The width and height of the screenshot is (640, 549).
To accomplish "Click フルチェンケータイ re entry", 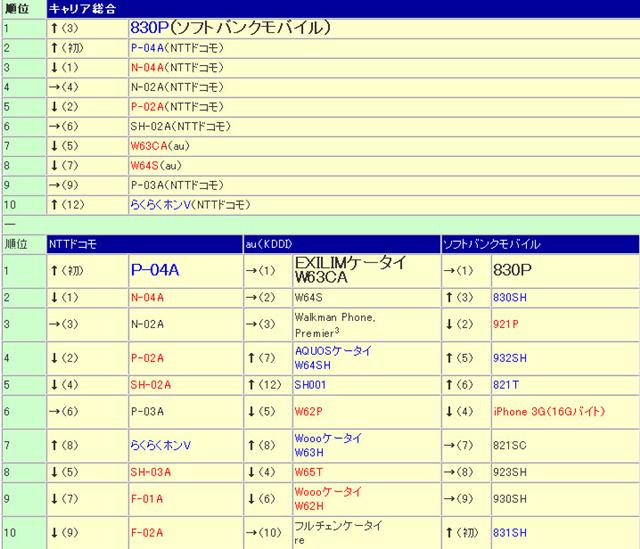I will (x=338, y=533).
